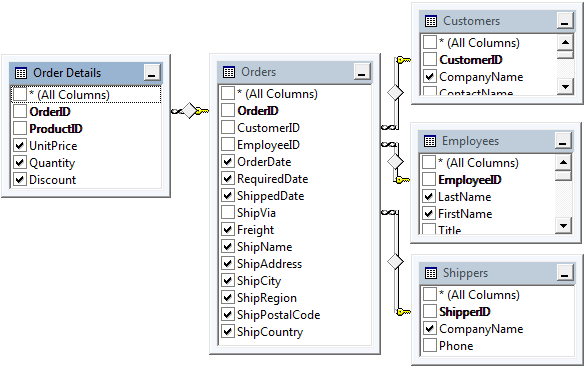Image resolution: width=586 pixels, height=368 pixels.
Task: Click the Customers list scroll down arrow
Action: (x=565, y=86)
